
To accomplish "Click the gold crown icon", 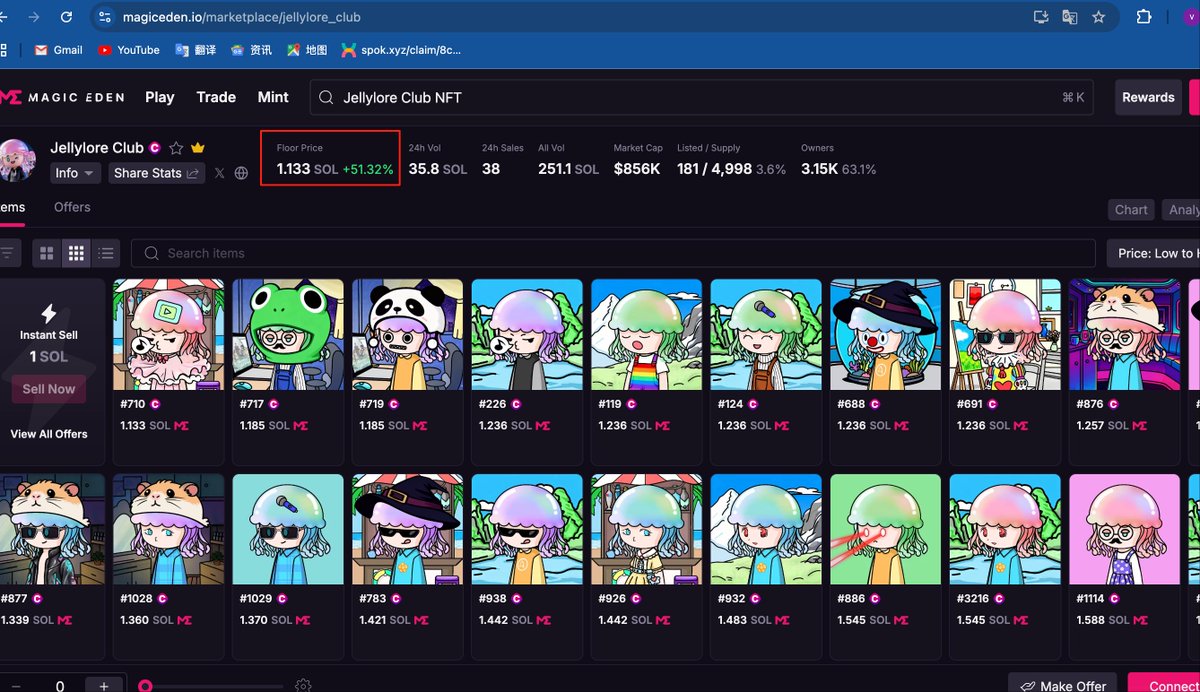I will point(198,148).
